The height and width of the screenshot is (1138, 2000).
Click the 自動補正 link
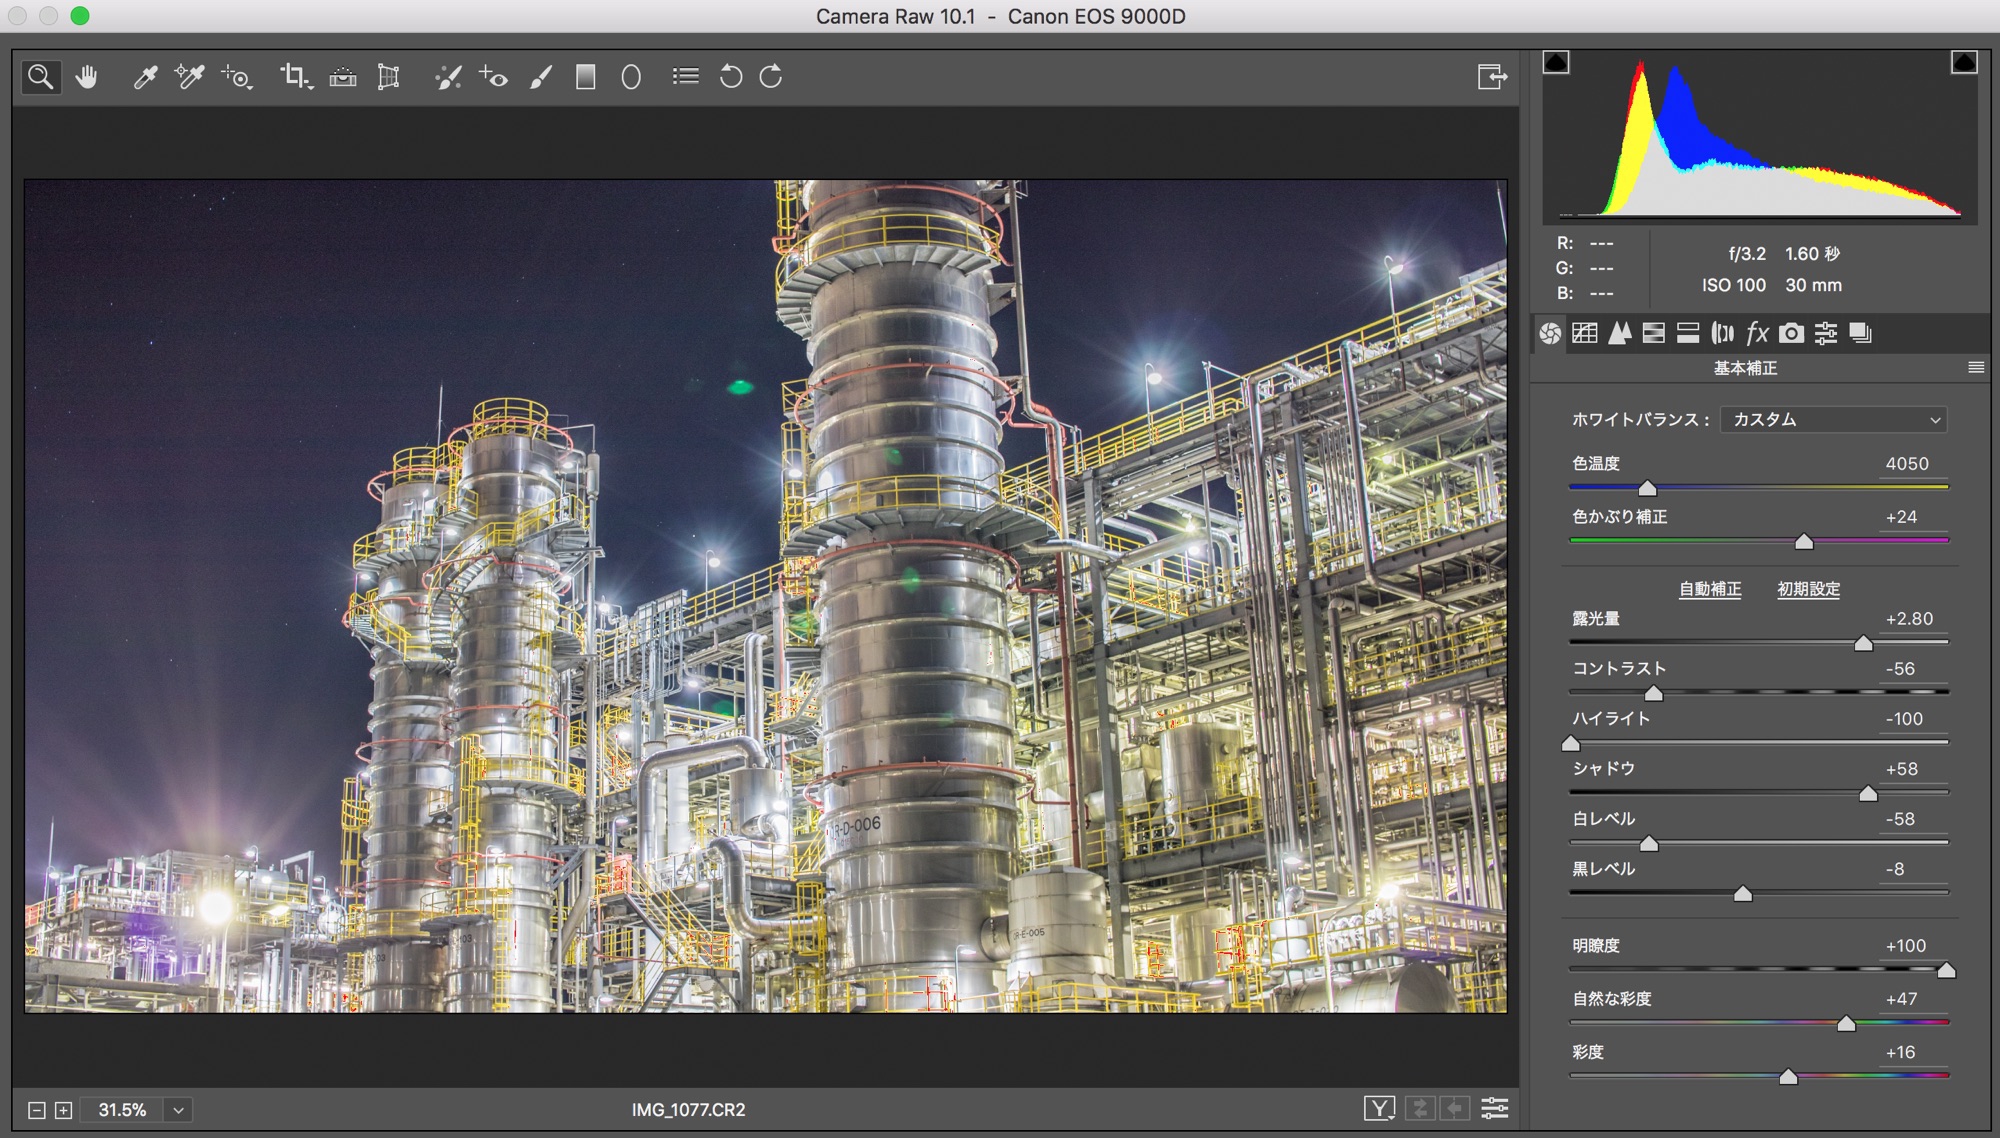click(1710, 590)
